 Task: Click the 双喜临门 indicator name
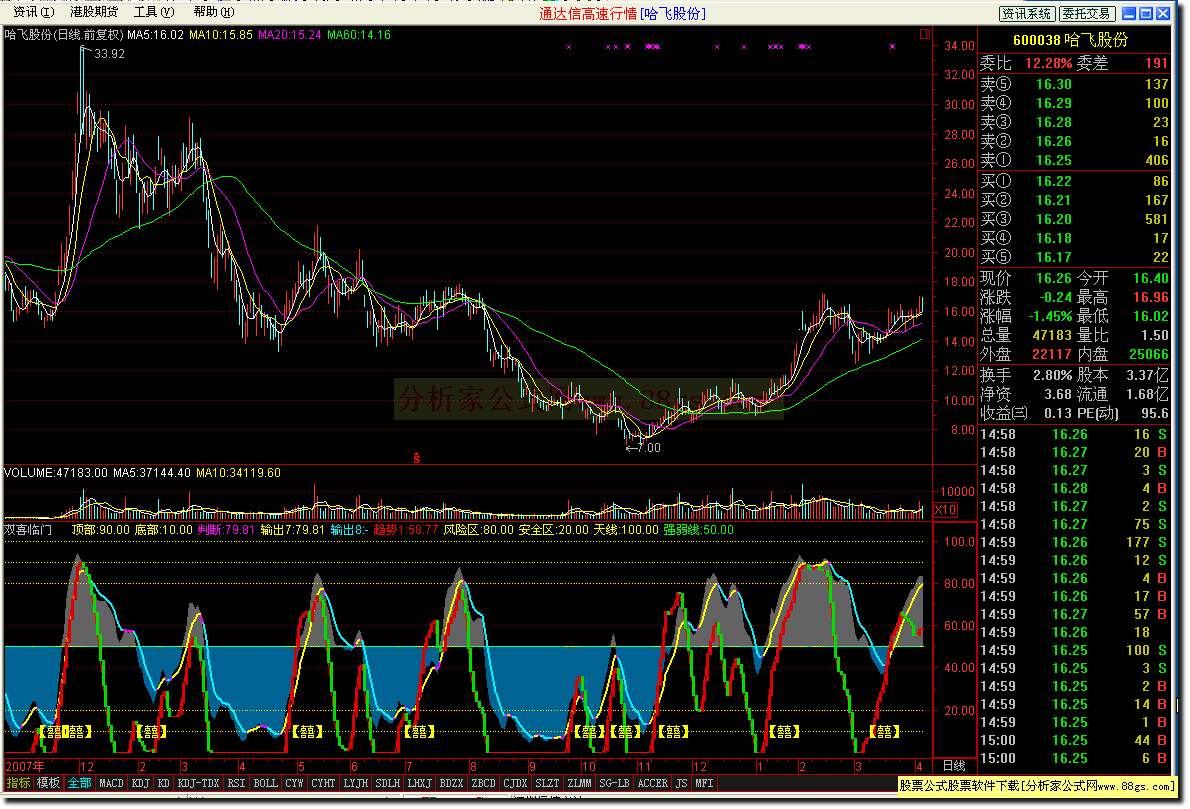(28, 530)
